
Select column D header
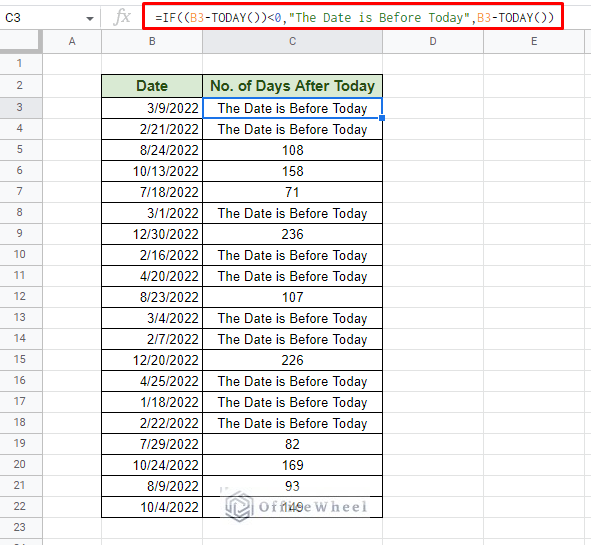[433, 41]
